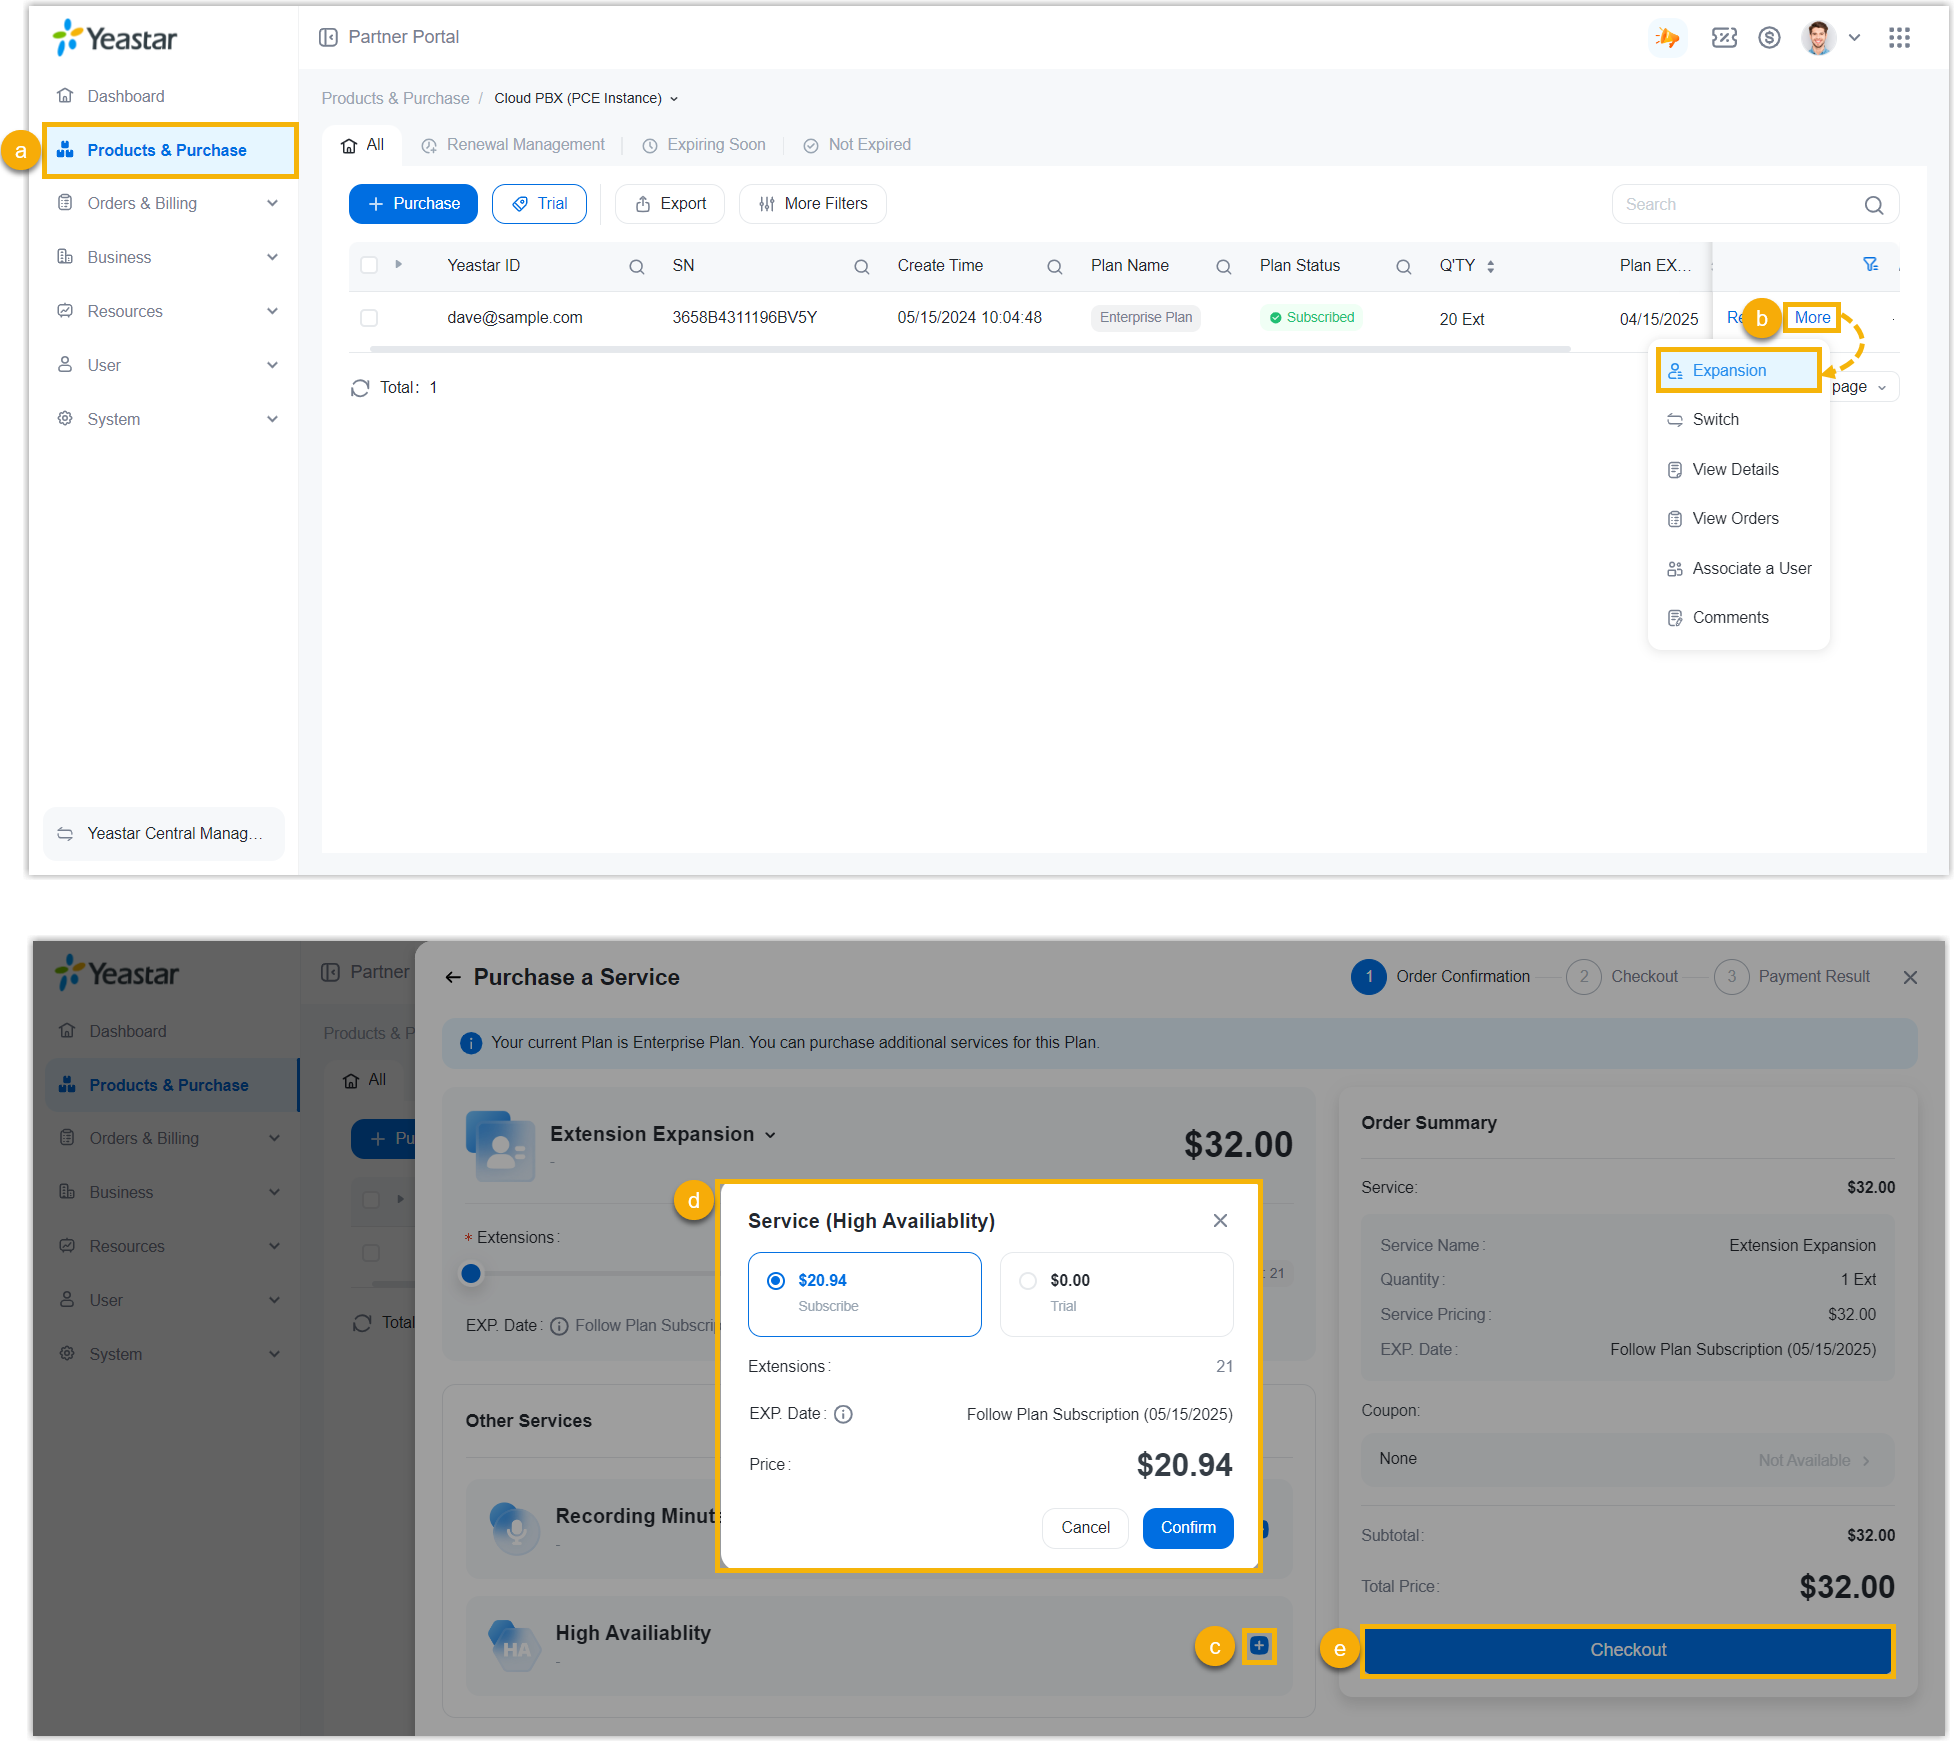Choose Switch from the More menu

point(1715,420)
